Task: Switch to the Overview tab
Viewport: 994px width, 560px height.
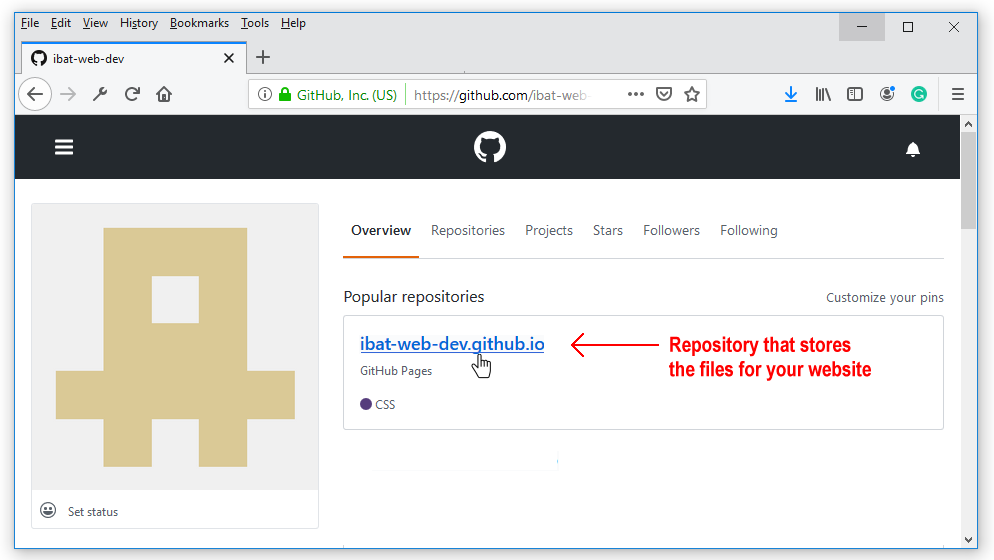Action: click(x=381, y=230)
